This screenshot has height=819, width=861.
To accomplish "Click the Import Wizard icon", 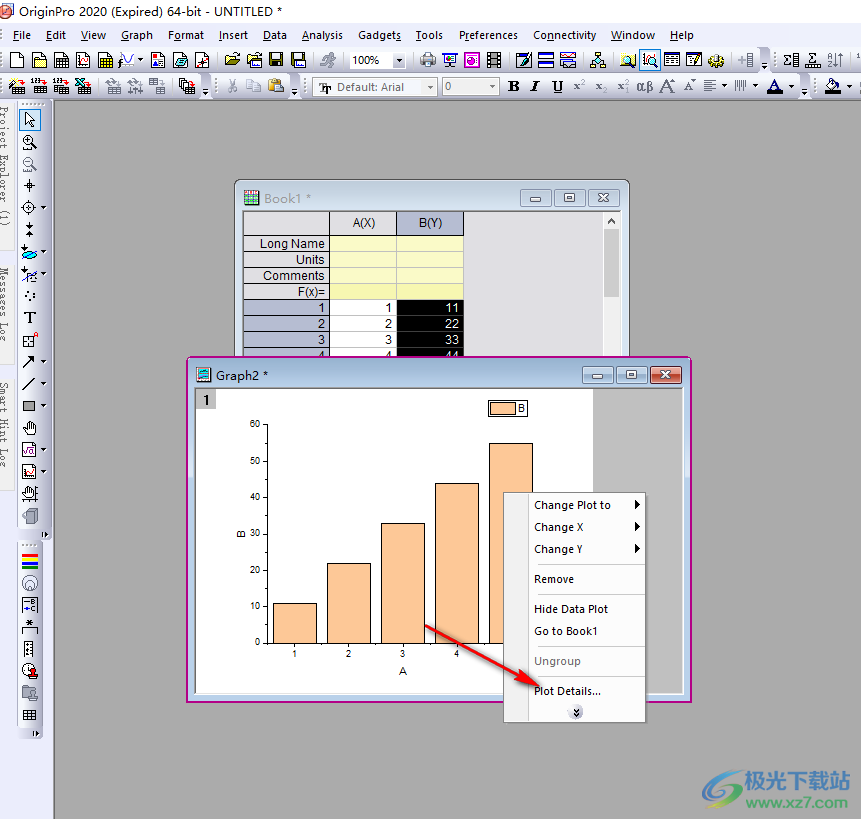I will point(17,86).
